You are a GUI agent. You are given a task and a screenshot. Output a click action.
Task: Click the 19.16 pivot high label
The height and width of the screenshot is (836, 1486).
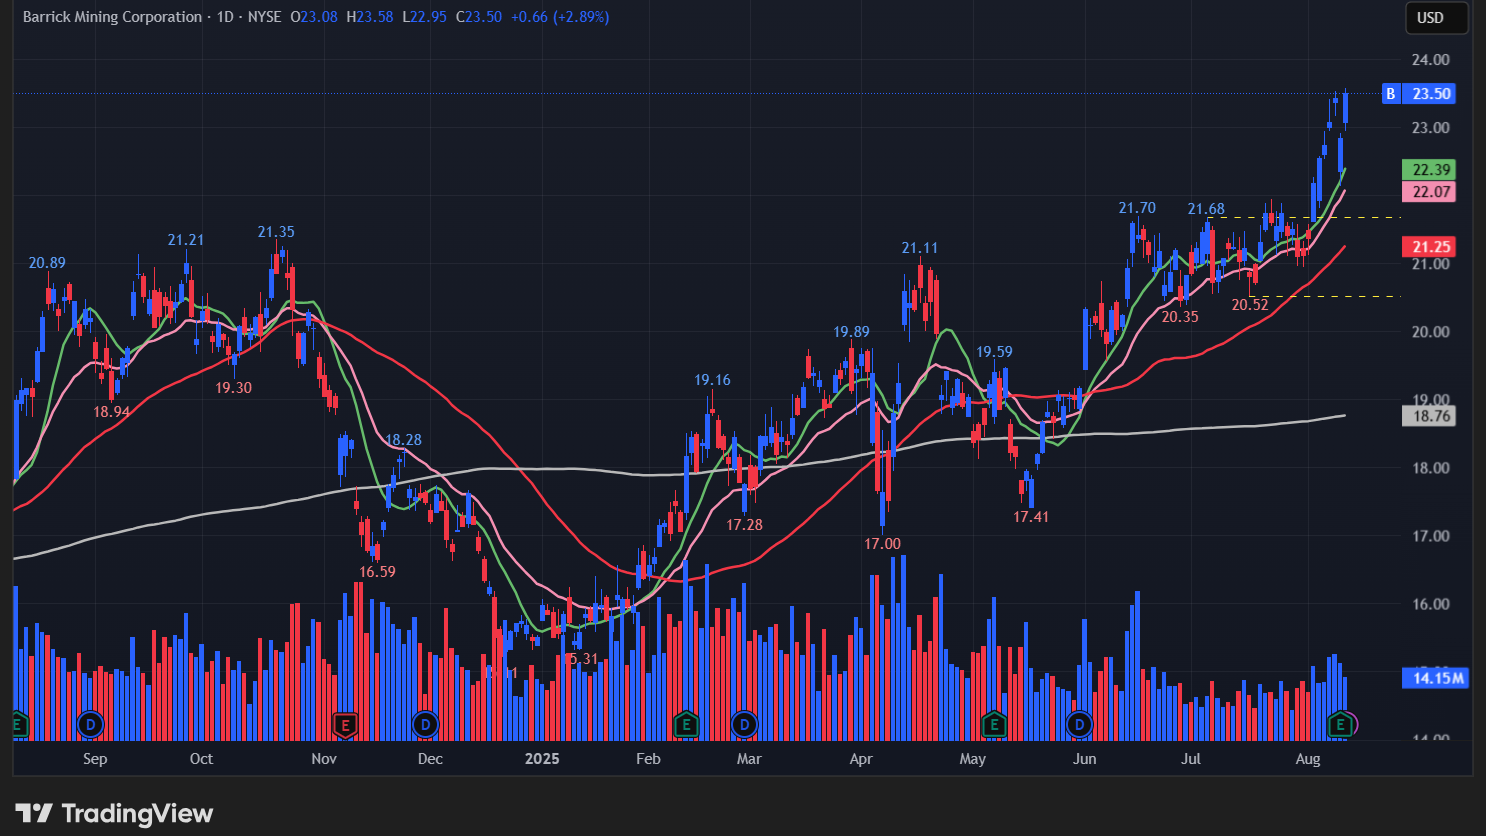713,380
